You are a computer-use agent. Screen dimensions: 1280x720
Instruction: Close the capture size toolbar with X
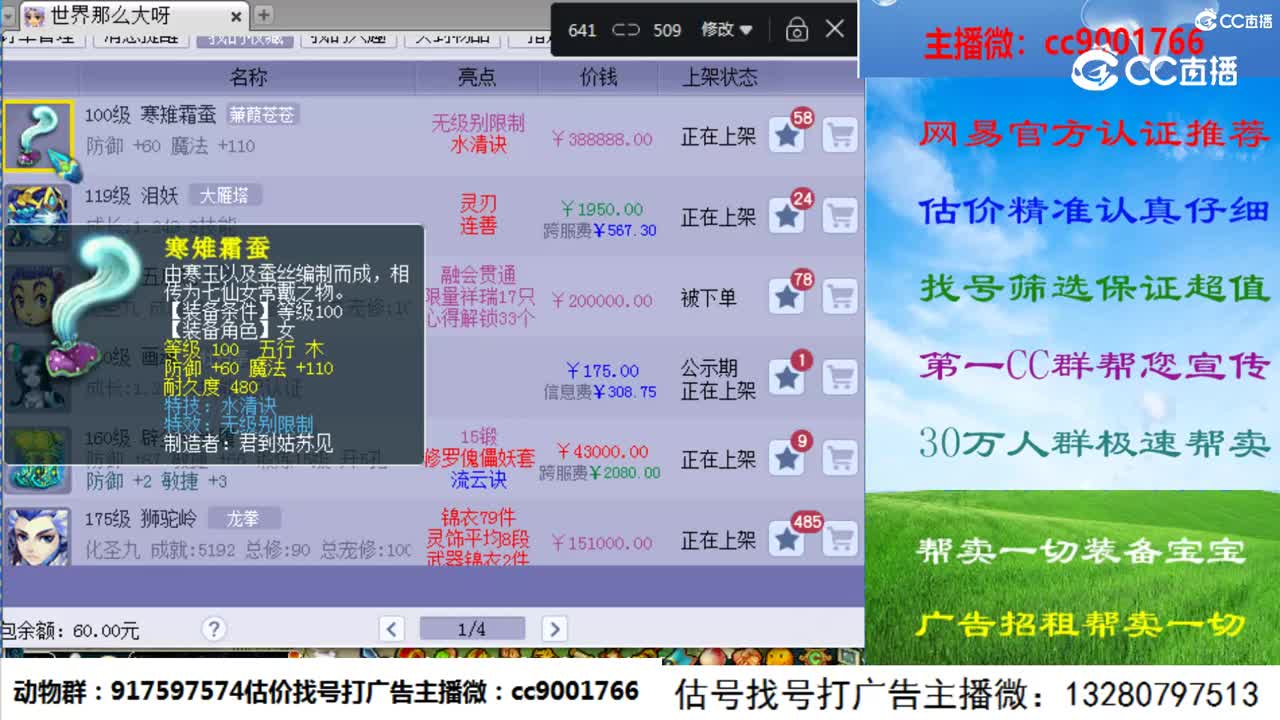tap(835, 29)
